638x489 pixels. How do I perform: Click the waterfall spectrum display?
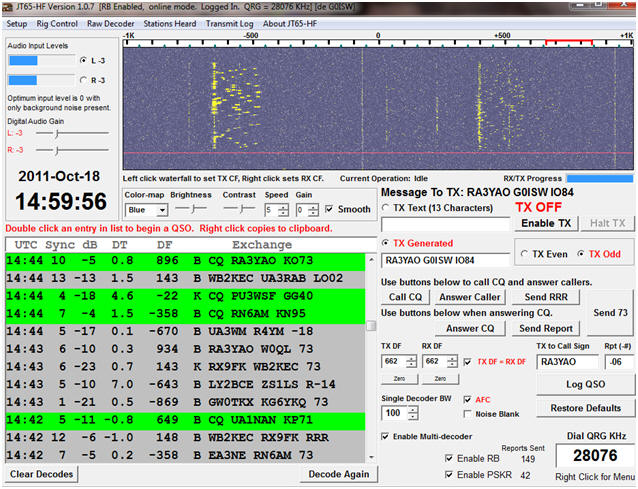coord(378,109)
